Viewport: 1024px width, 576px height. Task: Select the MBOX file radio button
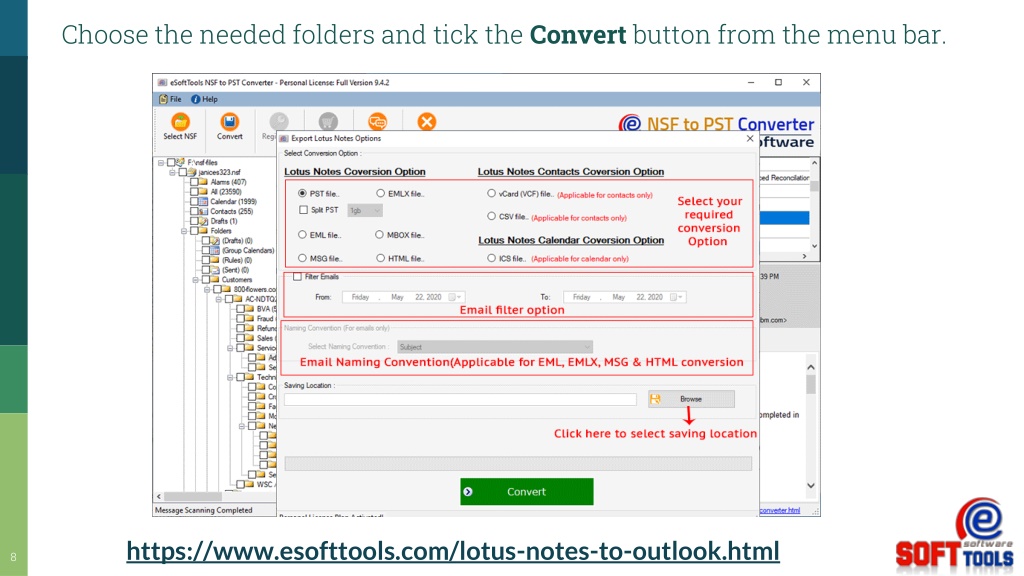[x=379, y=234]
